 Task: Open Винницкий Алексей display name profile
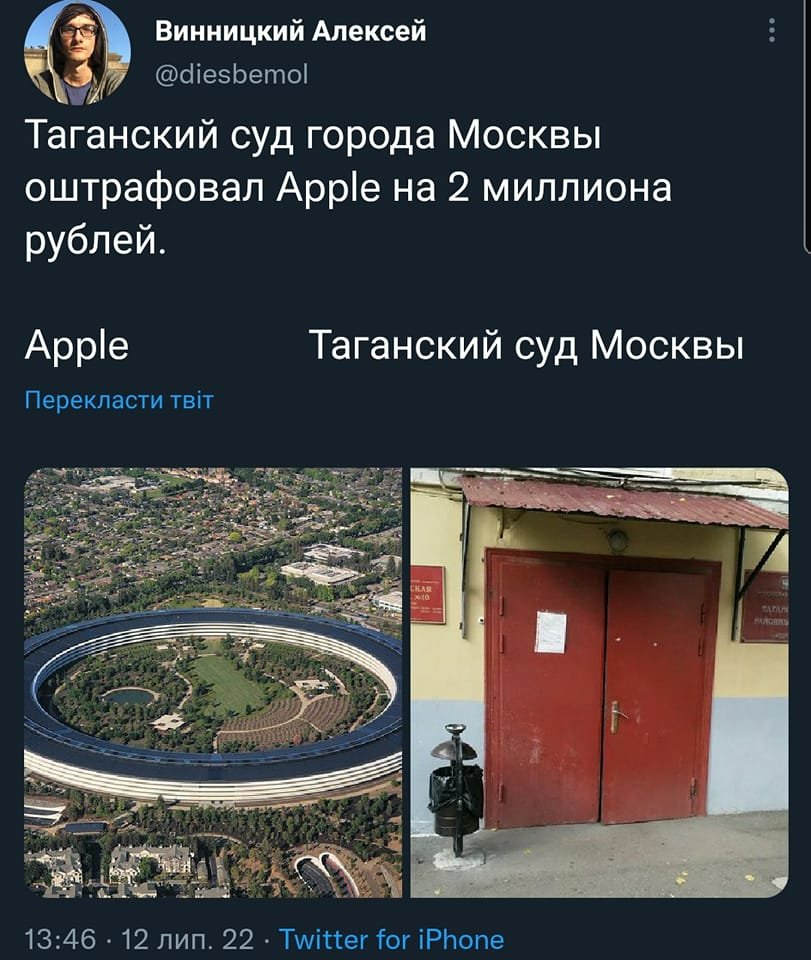click(290, 31)
